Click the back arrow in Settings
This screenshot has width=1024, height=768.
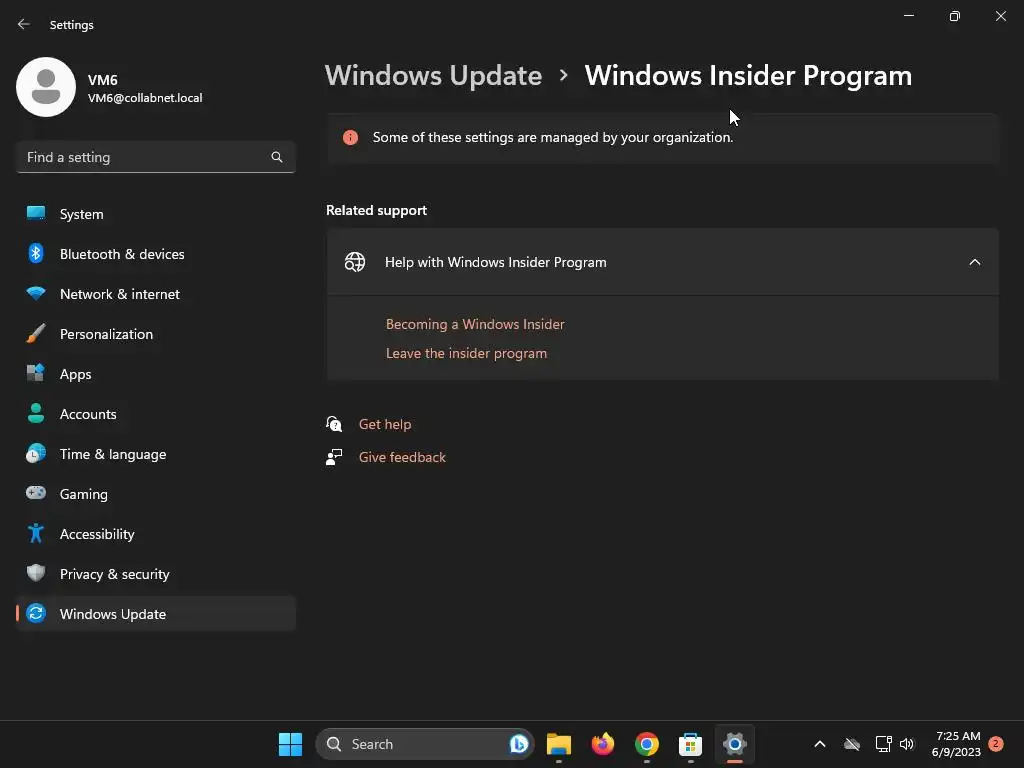click(x=24, y=24)
